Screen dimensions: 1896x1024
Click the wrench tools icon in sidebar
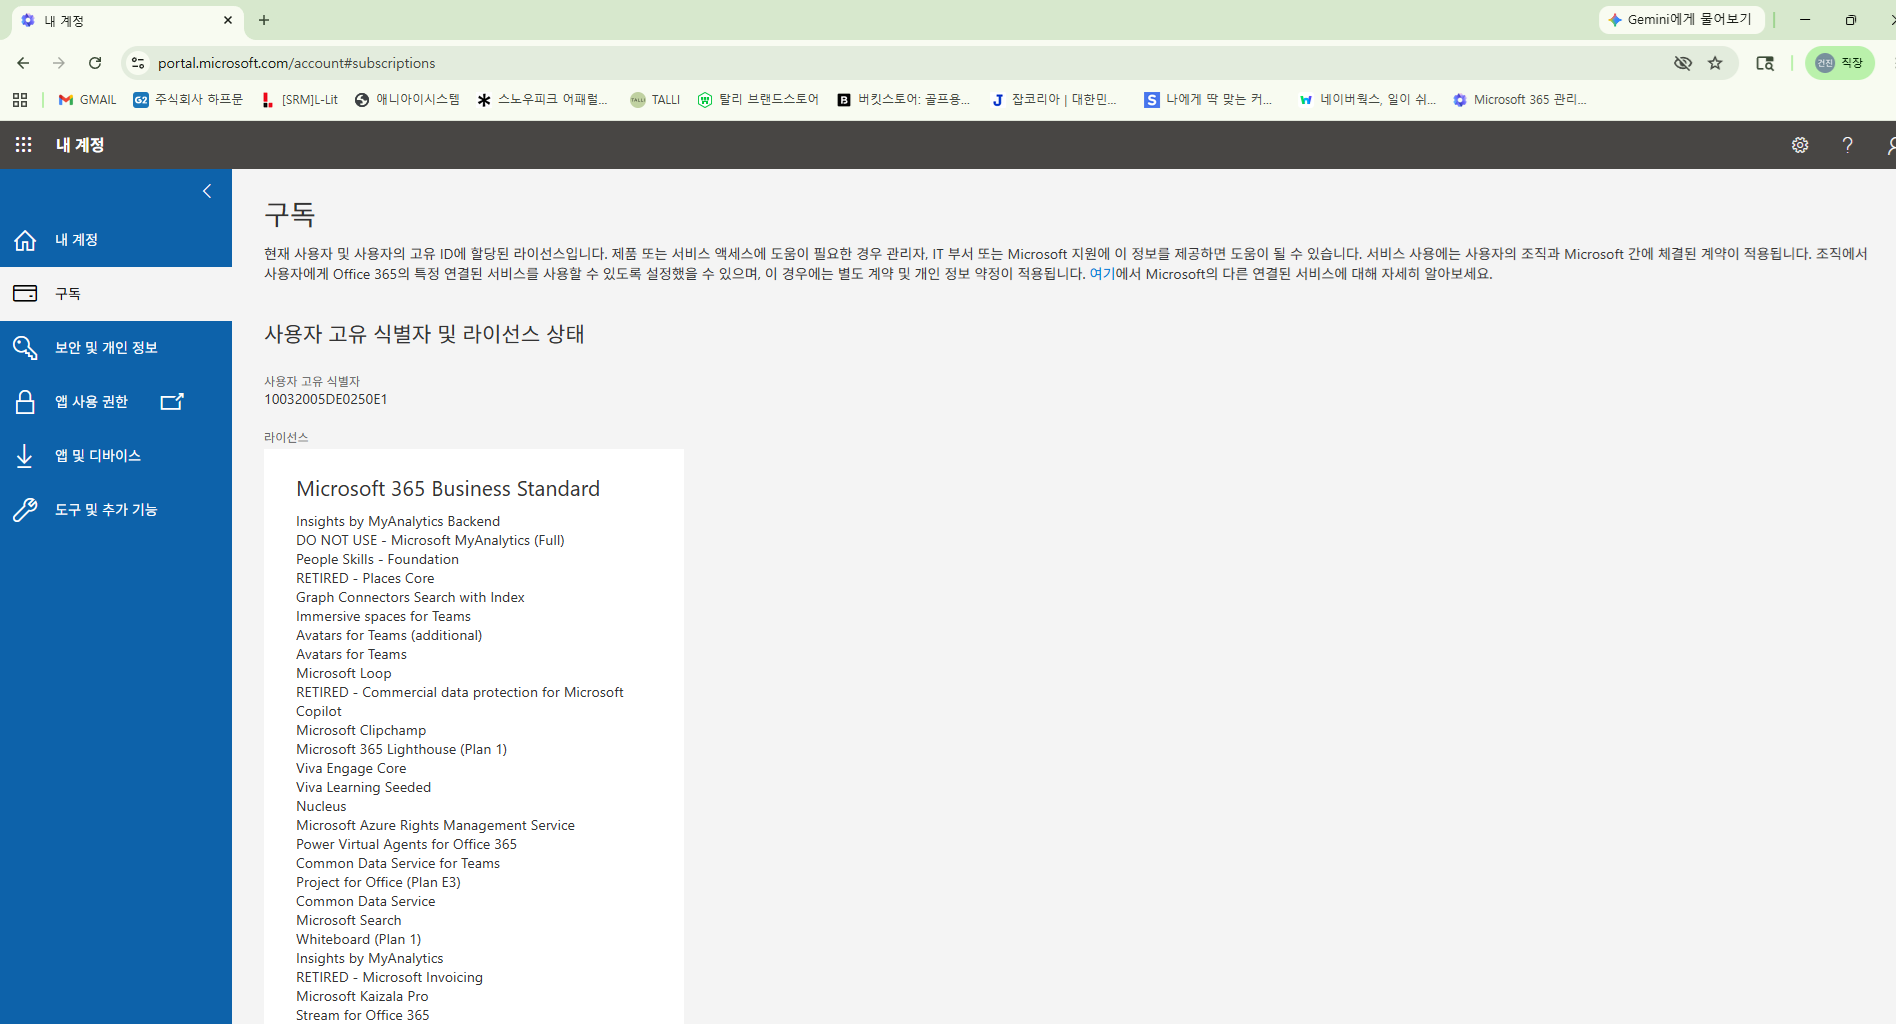pos(25,510)
